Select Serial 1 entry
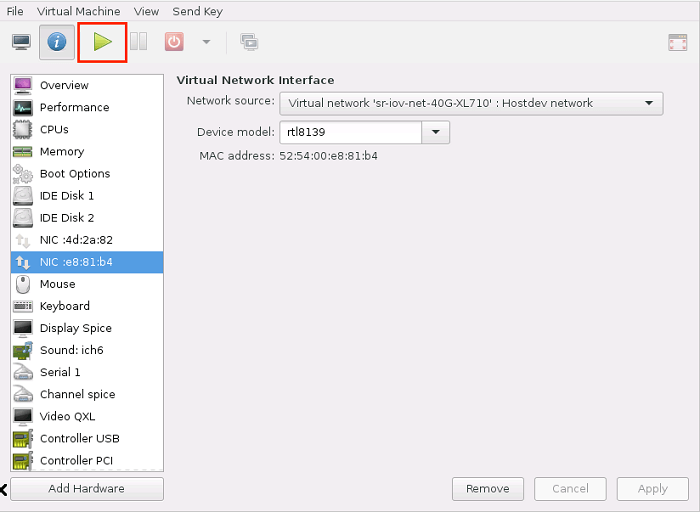The height and width of the screenshot is (512, 700). point(87,373)
